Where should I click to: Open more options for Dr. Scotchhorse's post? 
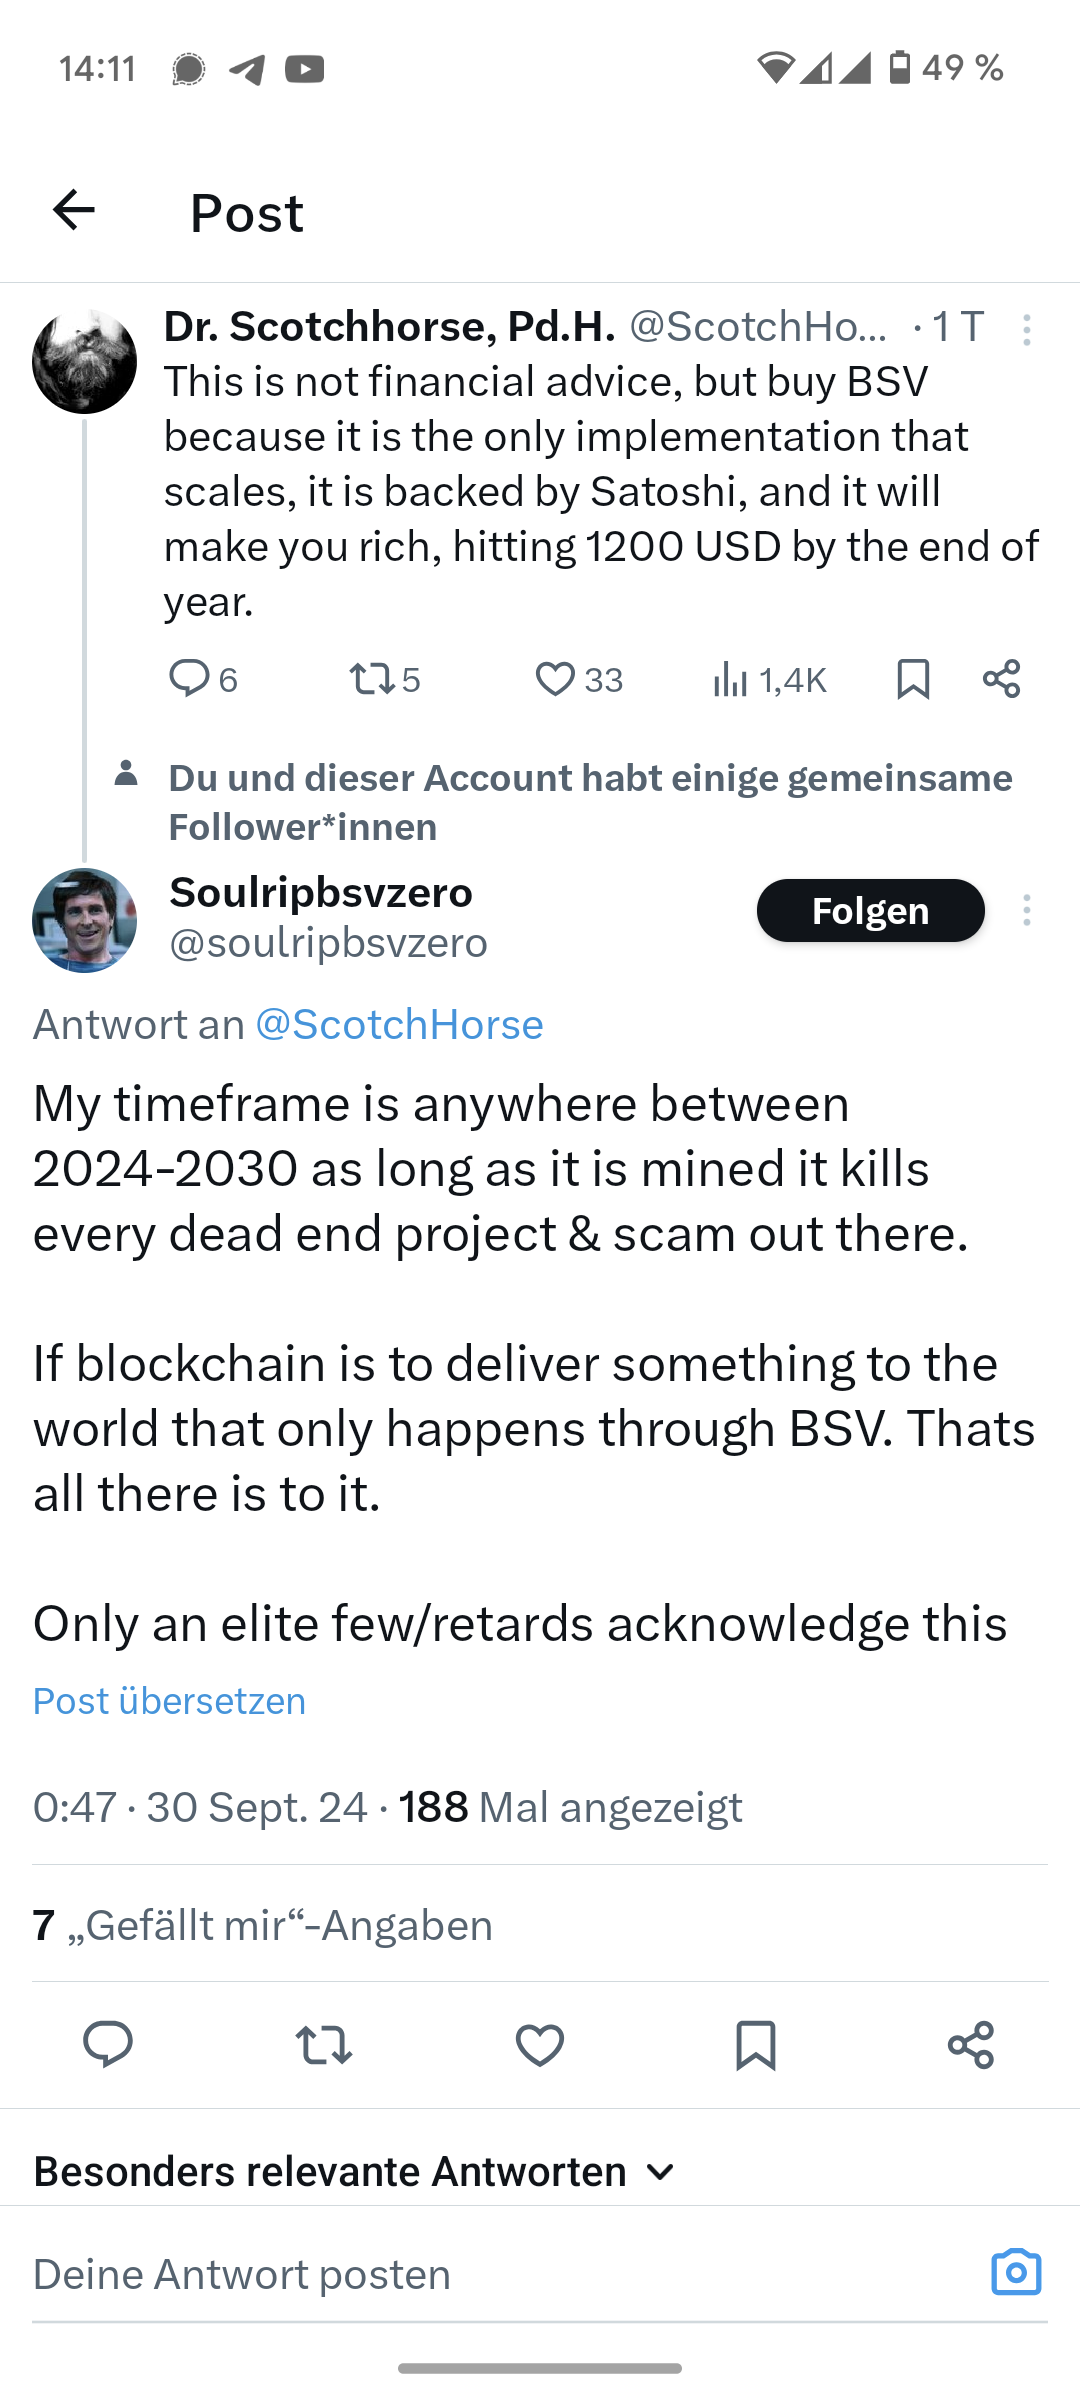[1026, 330]
